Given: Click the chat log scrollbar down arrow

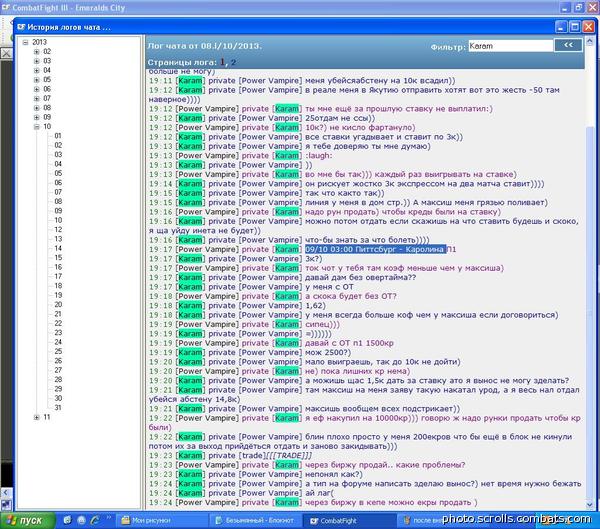Looking at the screenshot, I should pos(590,506).
